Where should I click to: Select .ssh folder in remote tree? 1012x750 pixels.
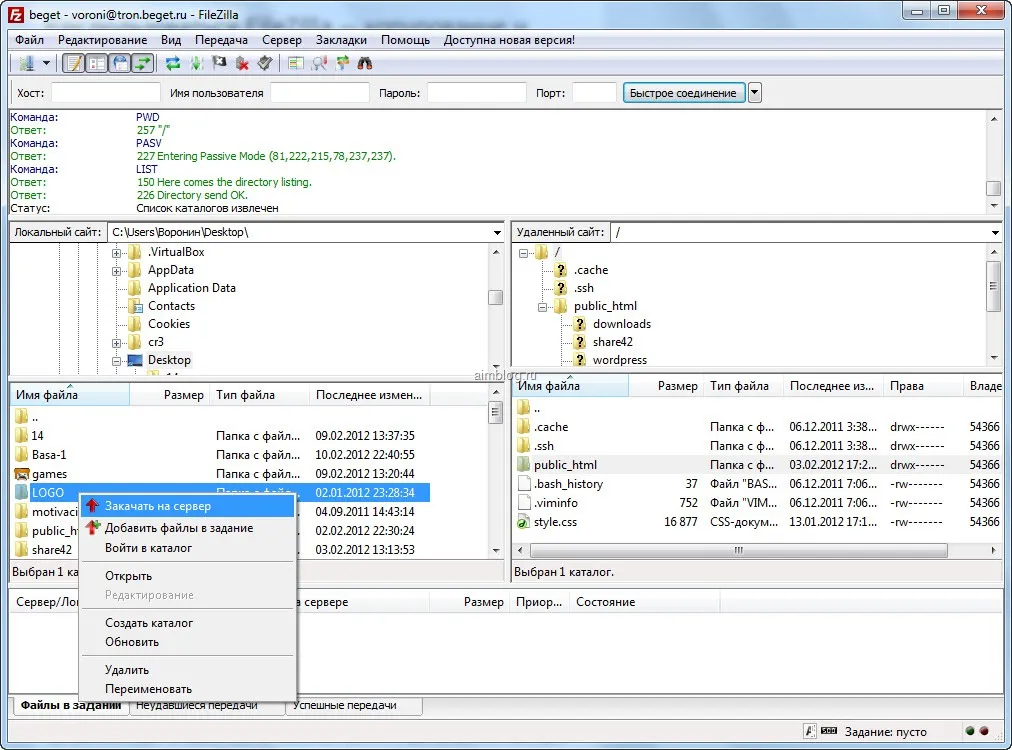click(583, 288)
